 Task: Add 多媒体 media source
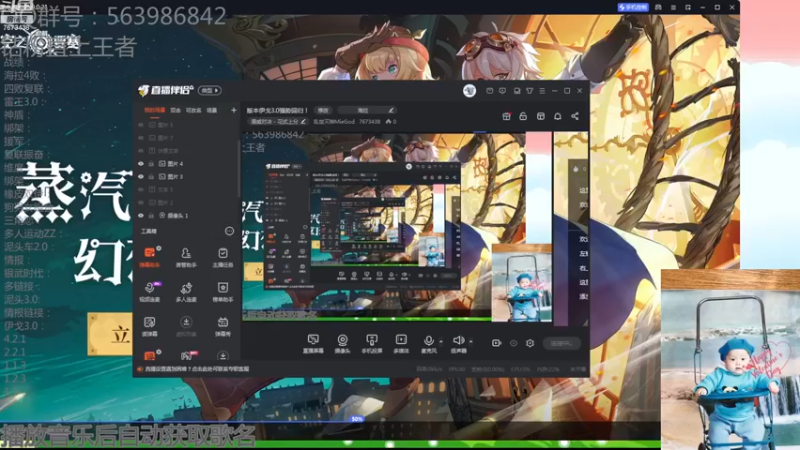pos(401,344)
